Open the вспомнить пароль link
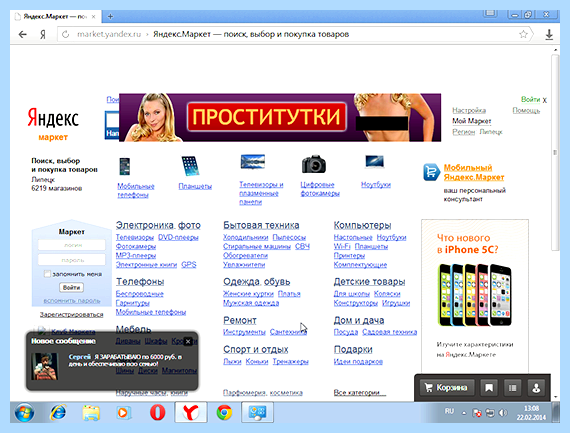Screen dimensions: 570x433 (x=72, y=301)
